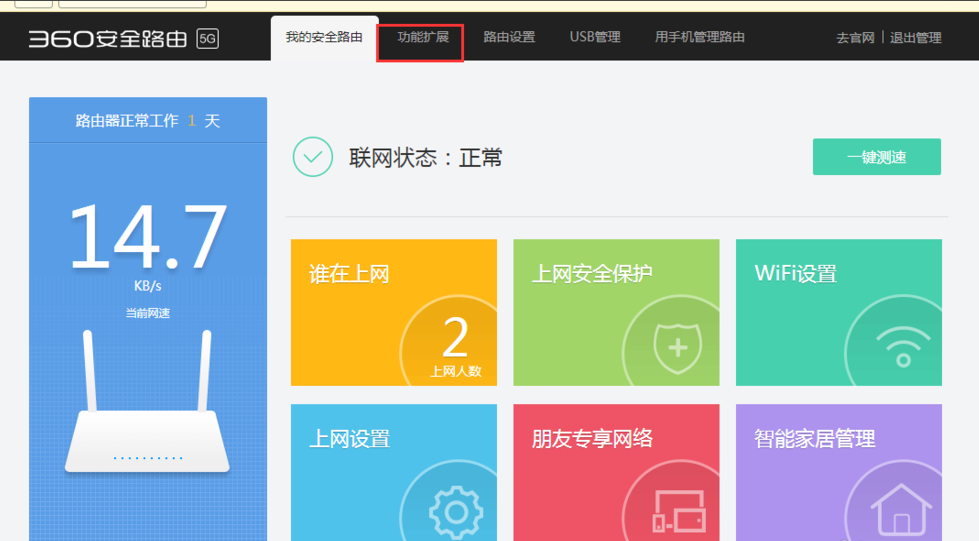Open the 上网设置 tile
The height and width of the screenshot is (541, 979).
click(x=394, y=472)
